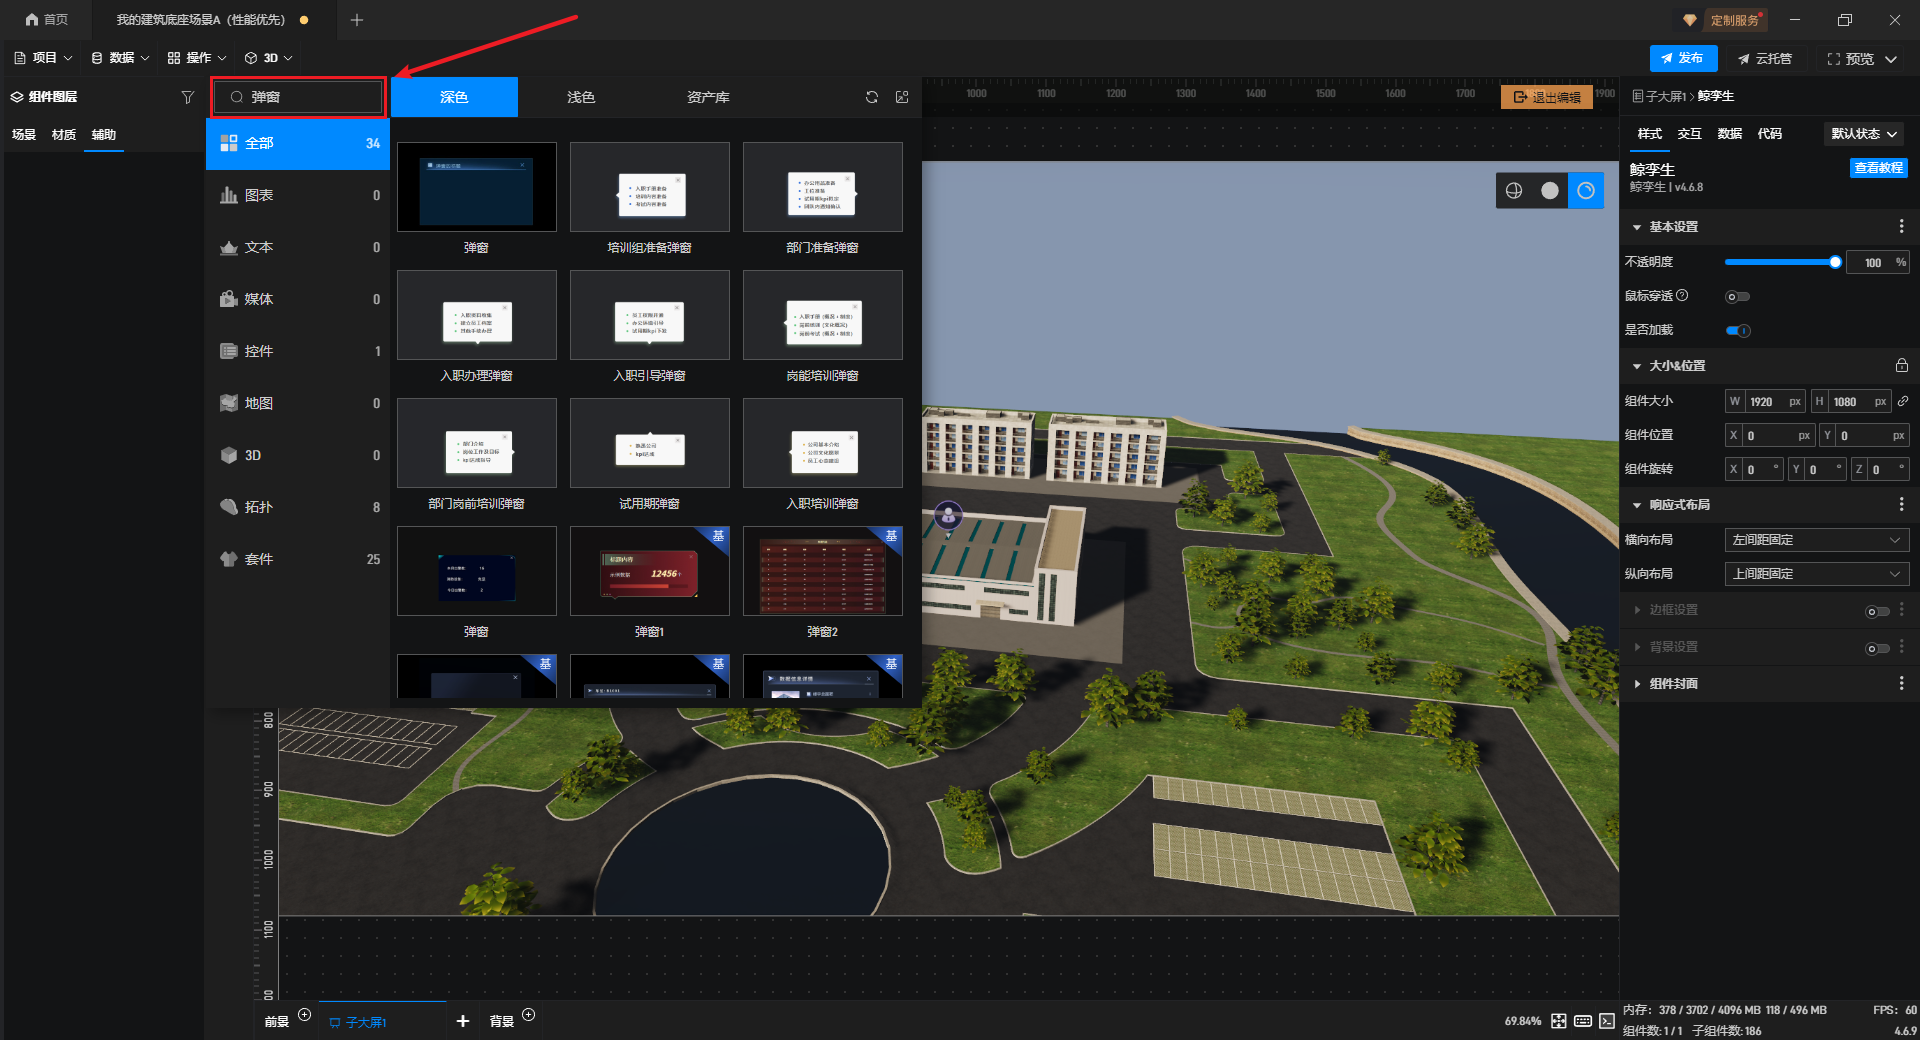Open the 交互 tab in properties panel

pos(1689,134)
